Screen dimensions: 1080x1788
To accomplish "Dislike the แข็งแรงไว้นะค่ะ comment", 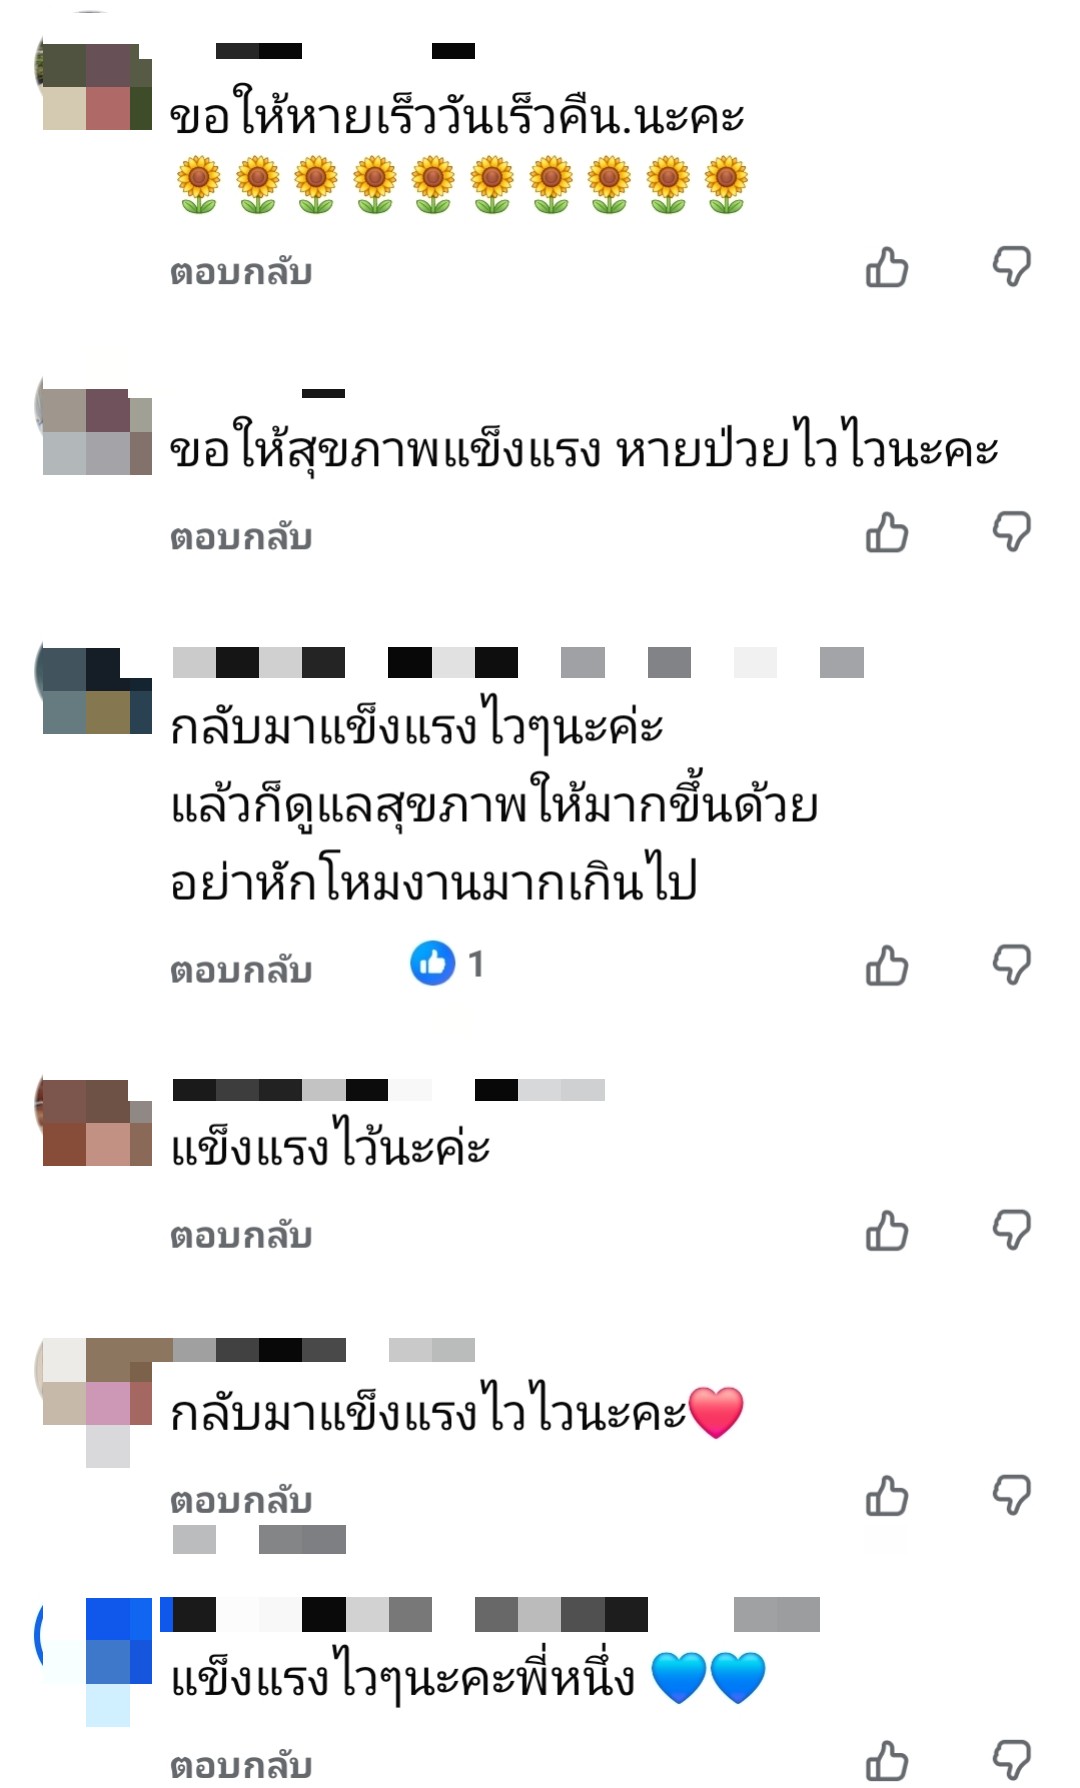I will pos(1011,1231).
